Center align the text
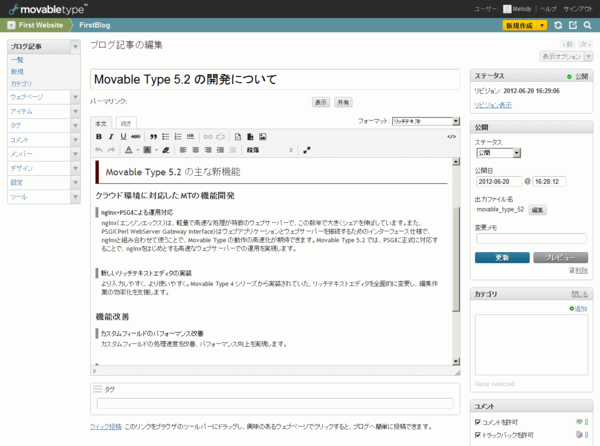This screenshot has width=600, height=446. [196, 150]
